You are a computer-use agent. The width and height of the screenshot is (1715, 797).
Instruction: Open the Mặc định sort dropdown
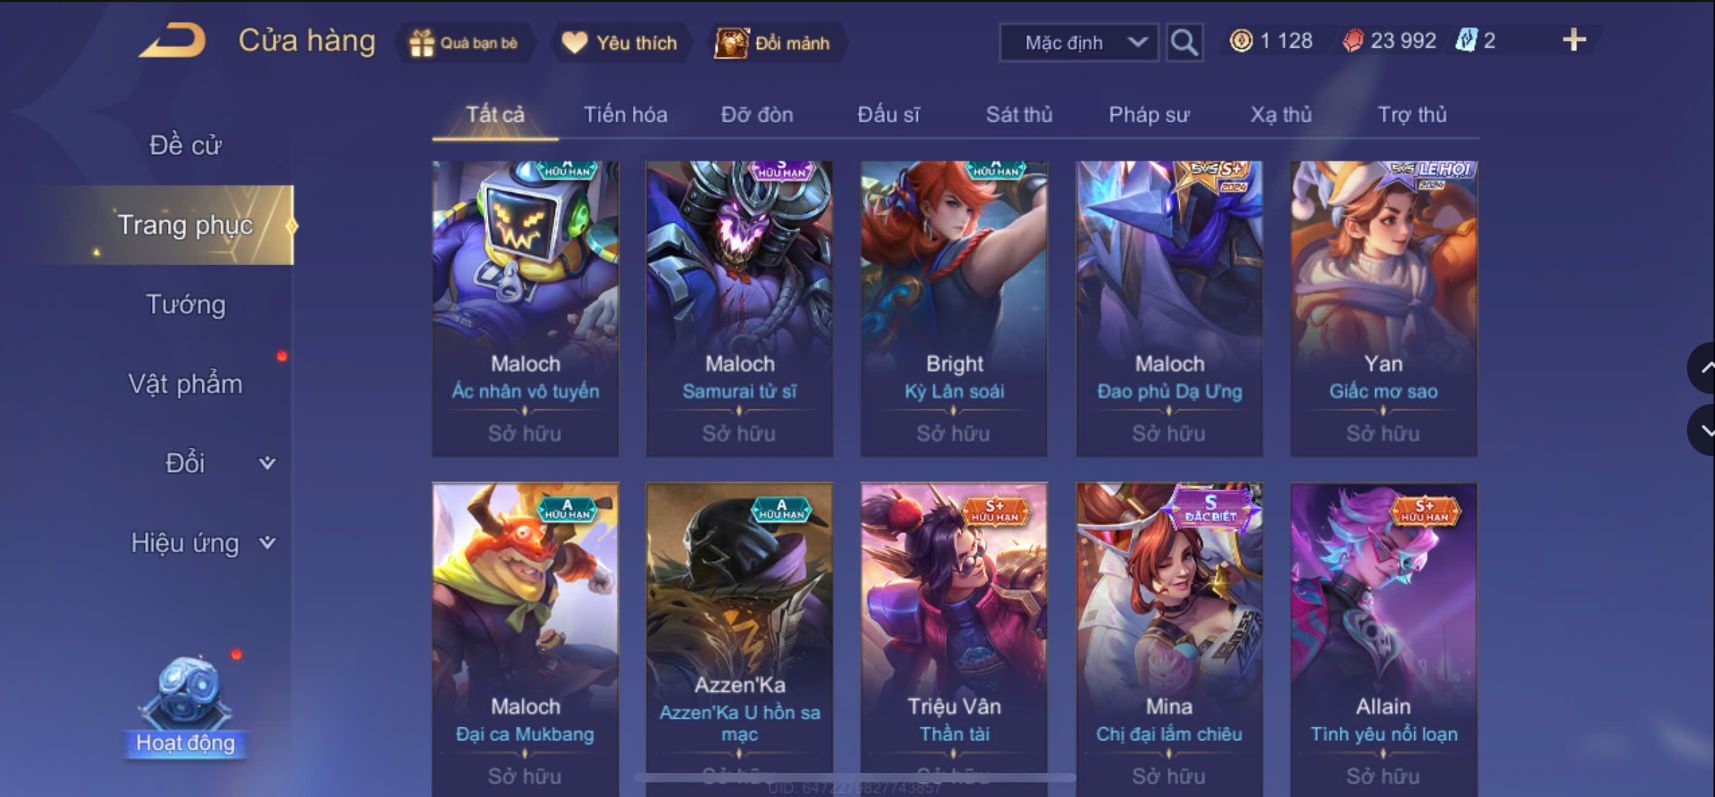1079,43
